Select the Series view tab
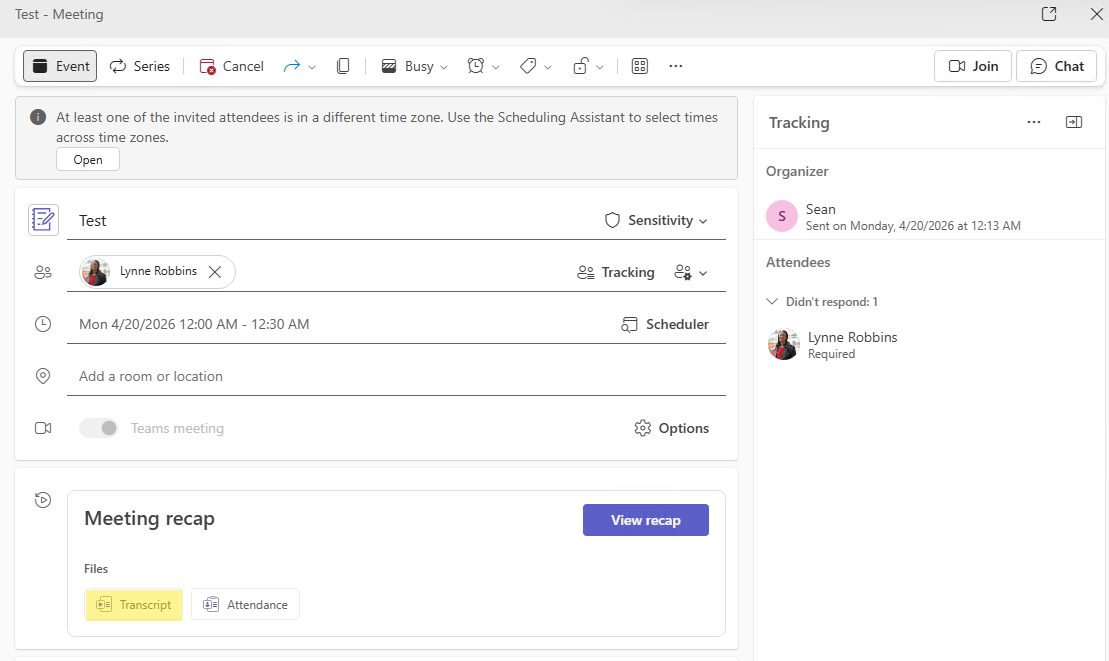The image size is (1109, 661). pos(139,66)
